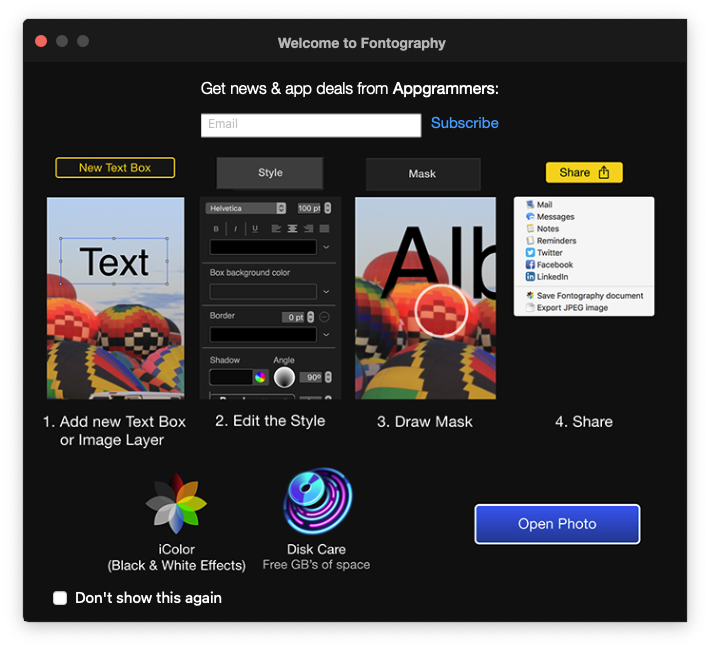Image resolution: width=710 pixels, height=649 pixels.
Task: Click the shadow color swatch
Action: pyautogui.click(x=231, y=377)
